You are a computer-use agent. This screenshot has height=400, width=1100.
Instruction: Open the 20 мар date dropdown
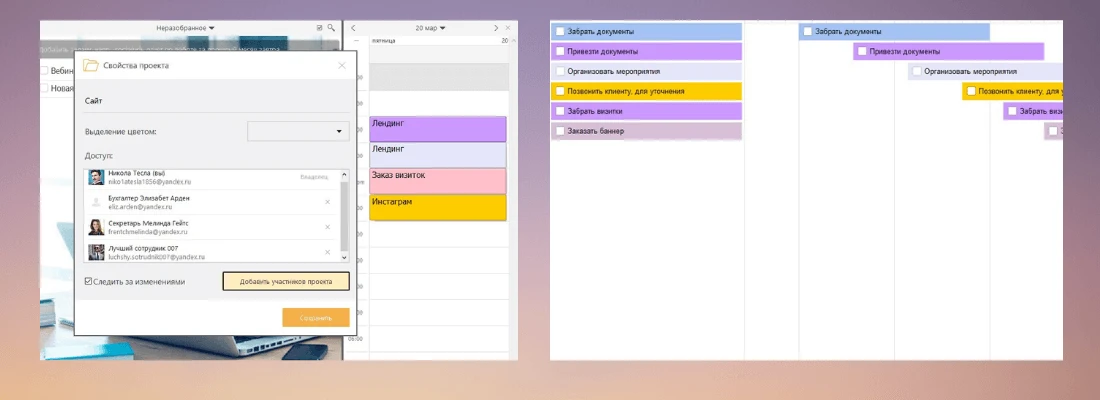click(431, 28)
